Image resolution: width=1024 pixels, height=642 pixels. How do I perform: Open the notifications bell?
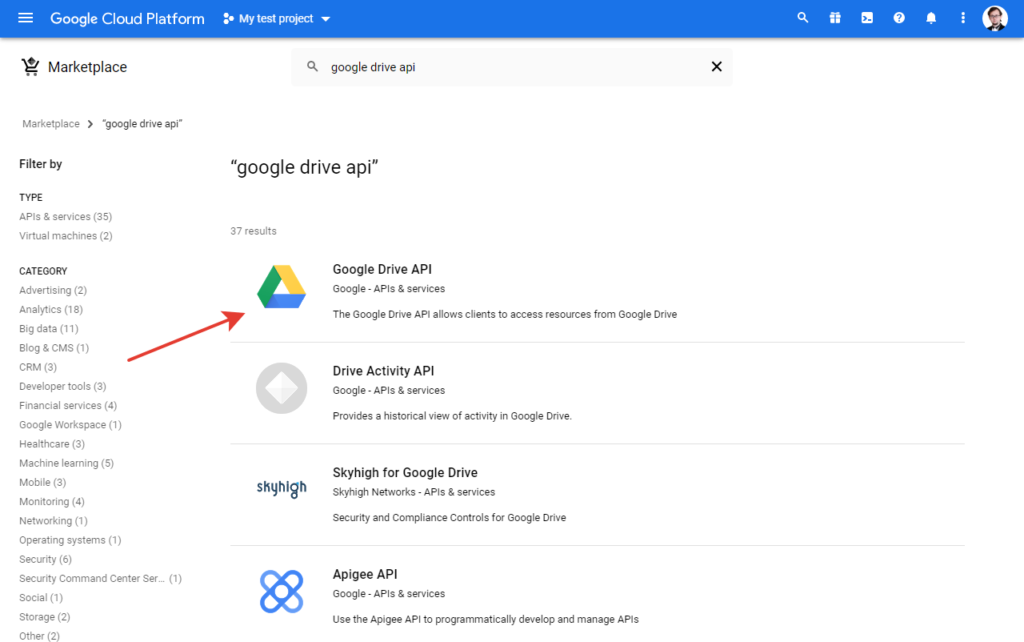pos(931,18)
